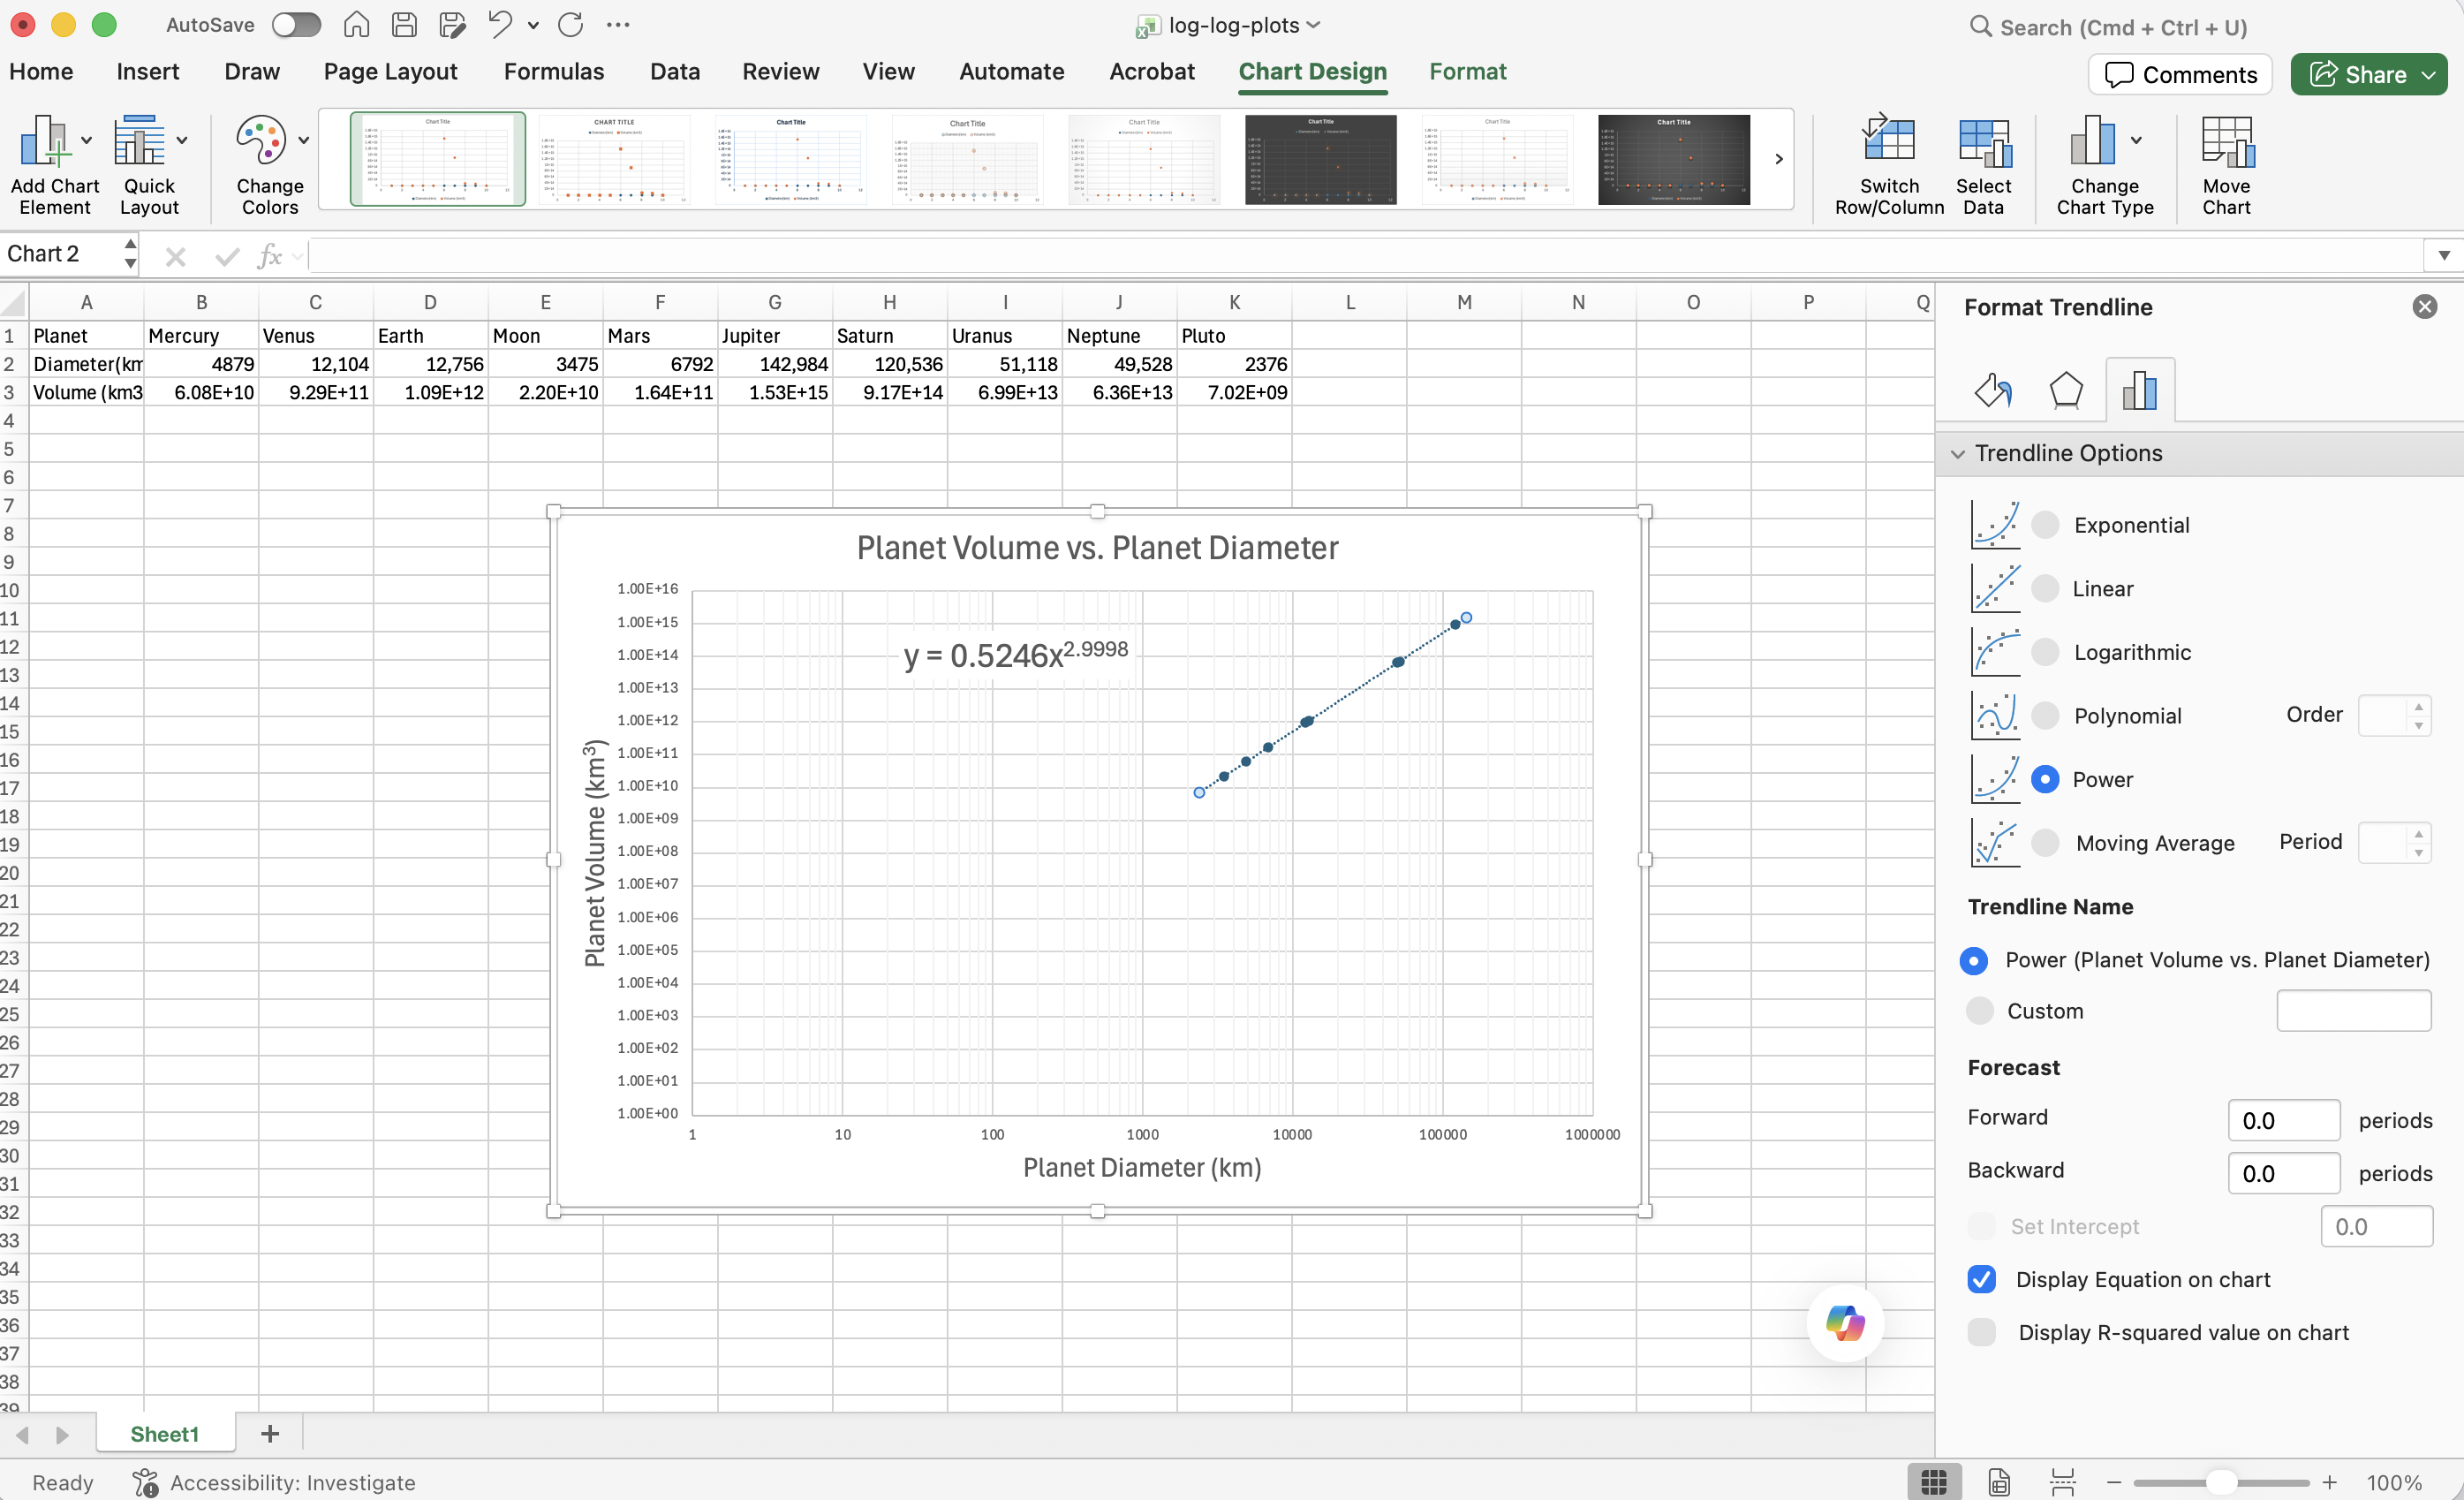Click the Forecast Backward periods field
Image resolution: width=2464 pixels, height=1500 pixels.
[x=2283, y=1172]
